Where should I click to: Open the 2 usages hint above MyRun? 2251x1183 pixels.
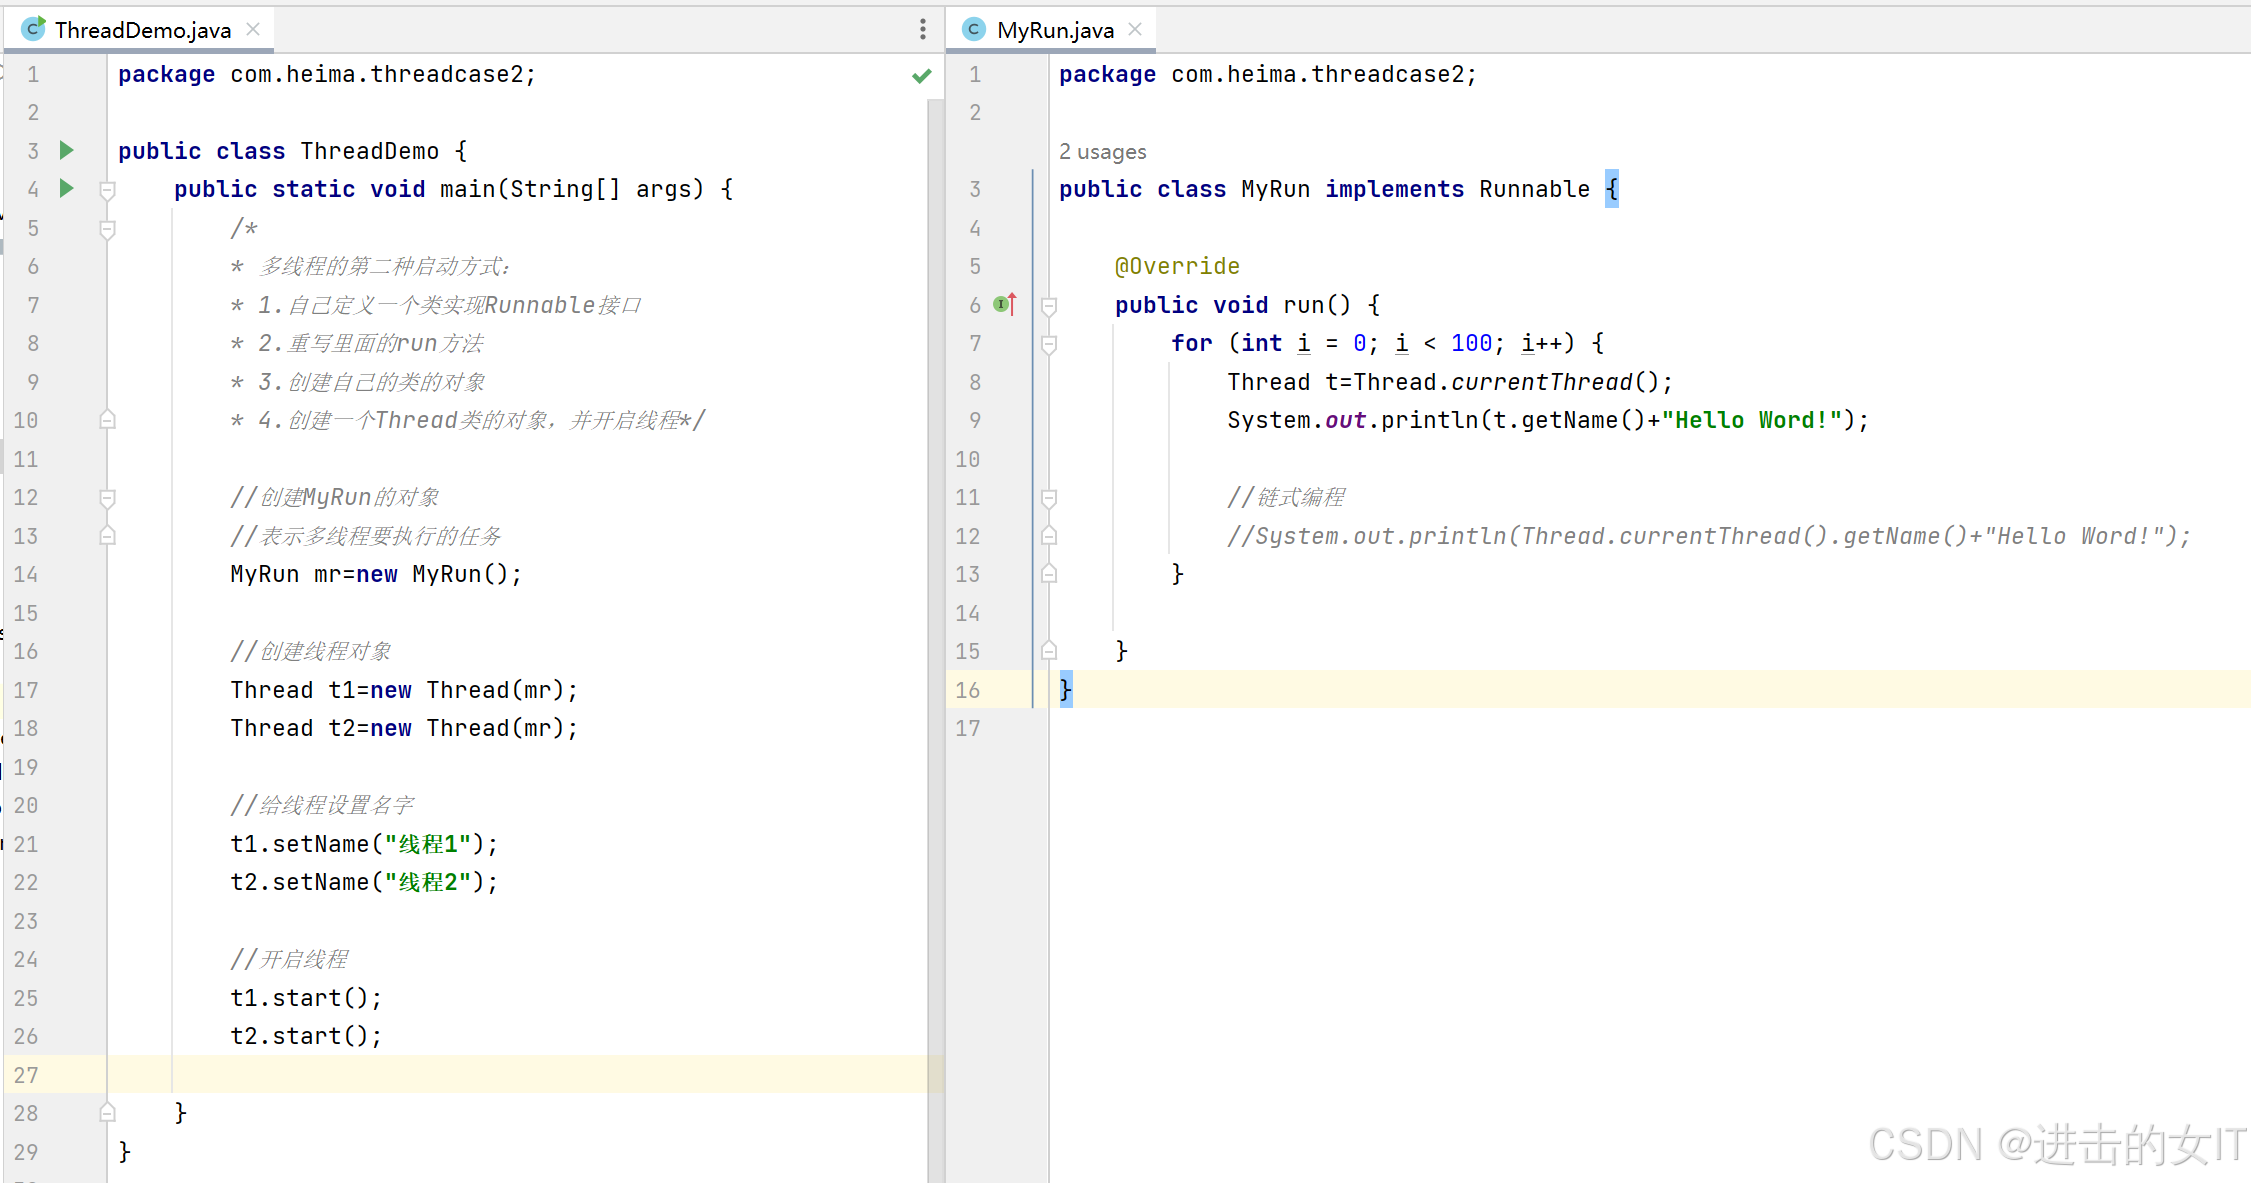[1102, 152]
